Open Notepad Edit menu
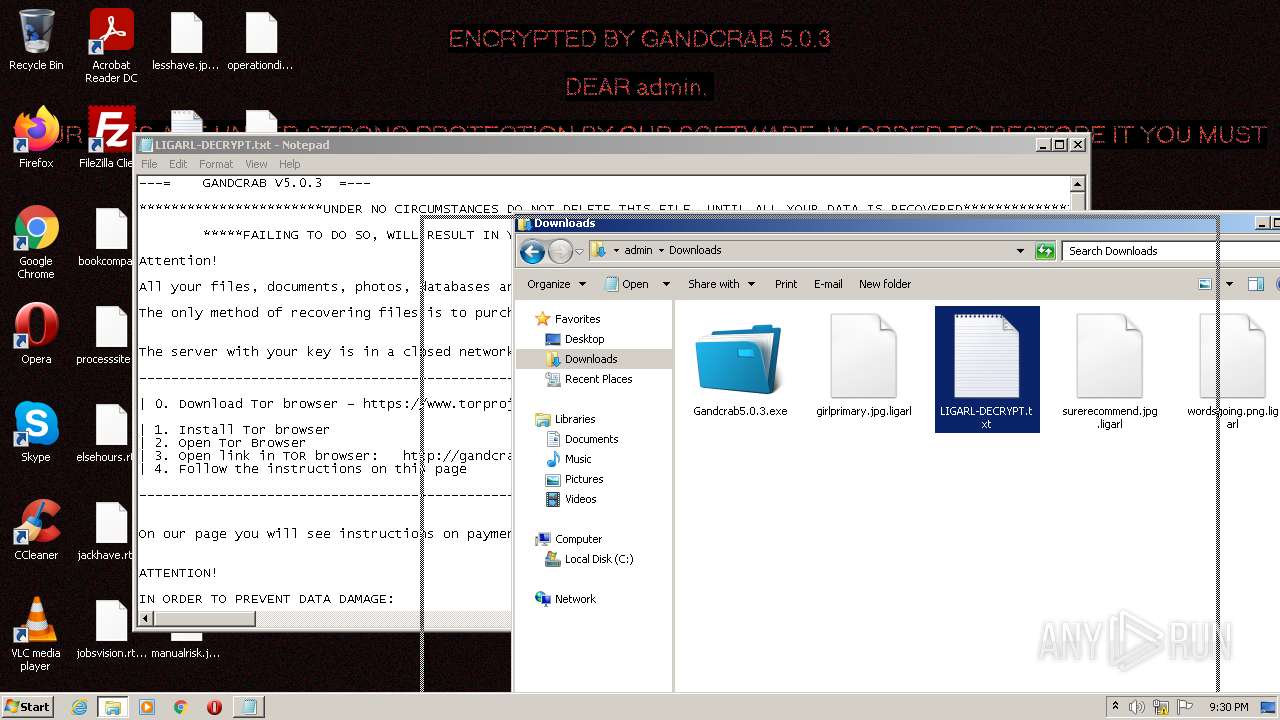Viewport: 1280px width, 720px height. point(178,164)
